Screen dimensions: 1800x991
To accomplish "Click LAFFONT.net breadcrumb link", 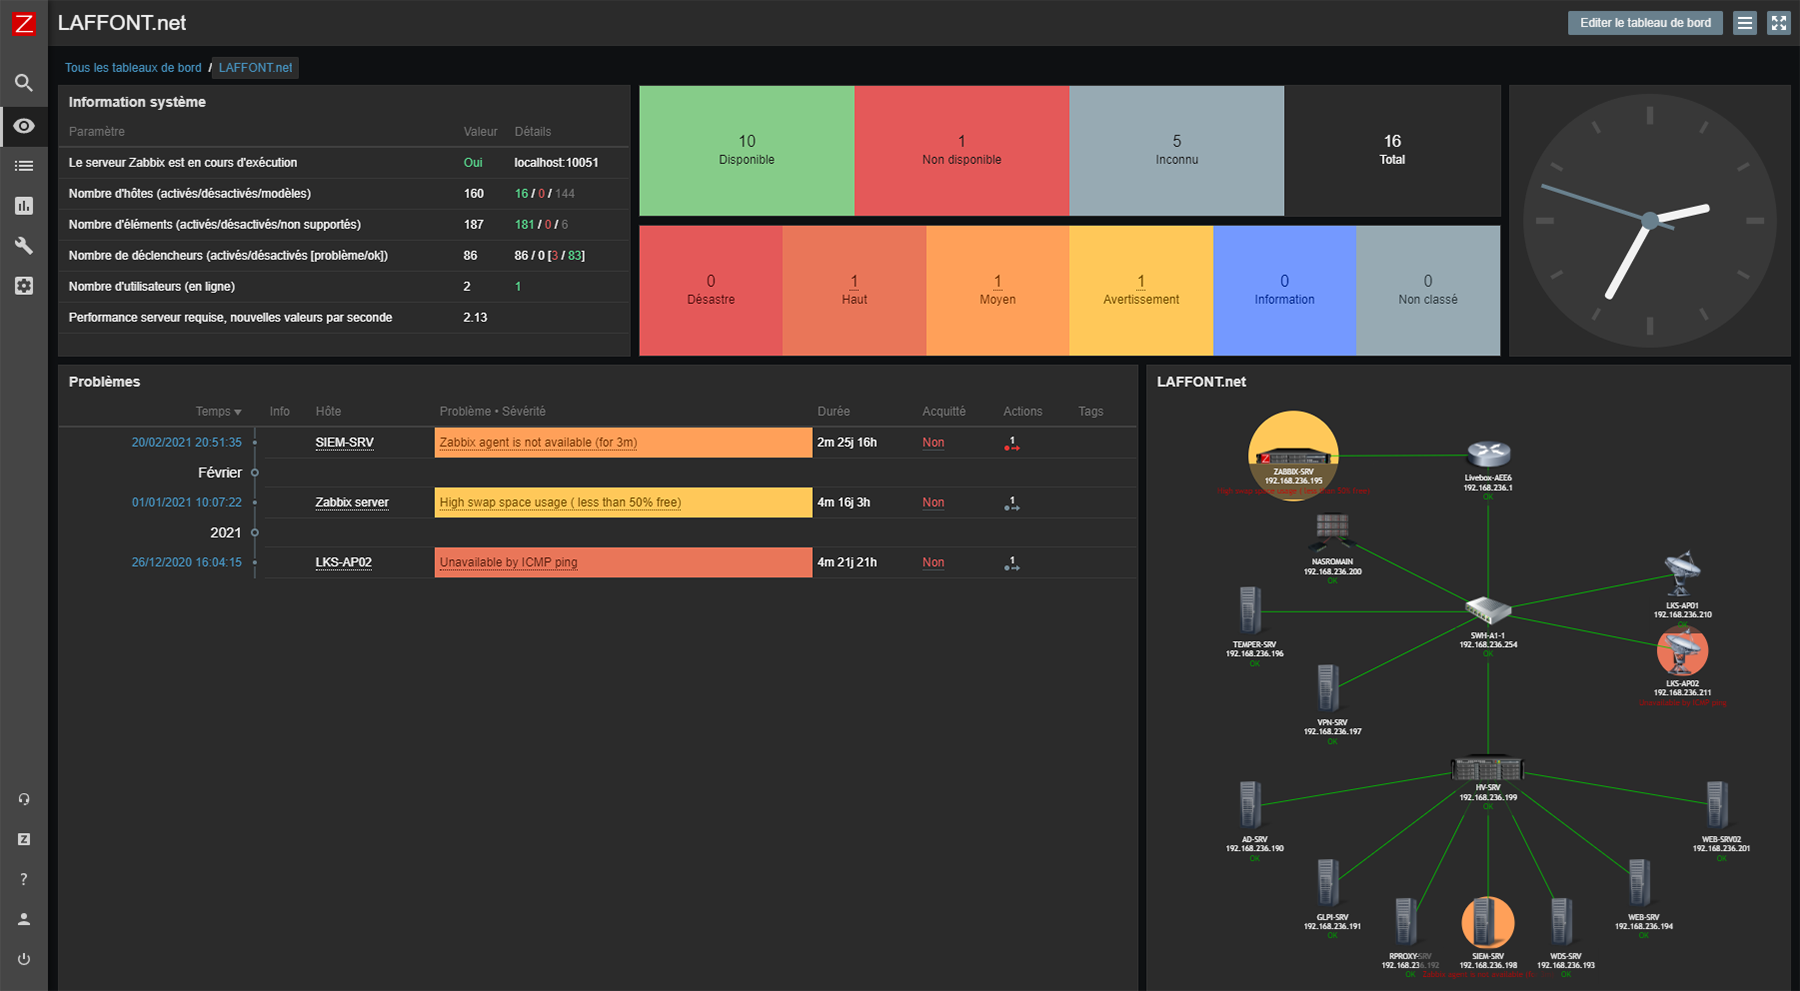I will point(256,68).
